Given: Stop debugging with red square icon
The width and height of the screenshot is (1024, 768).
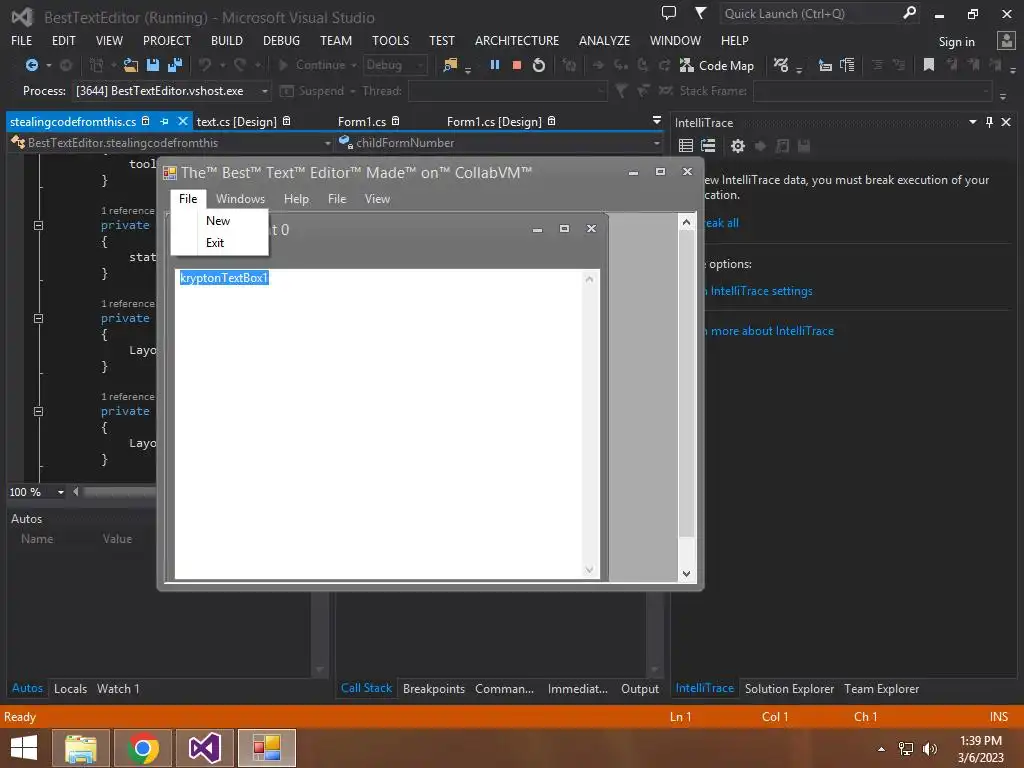Looking at the screenshot, I should (x=517, y=65).
